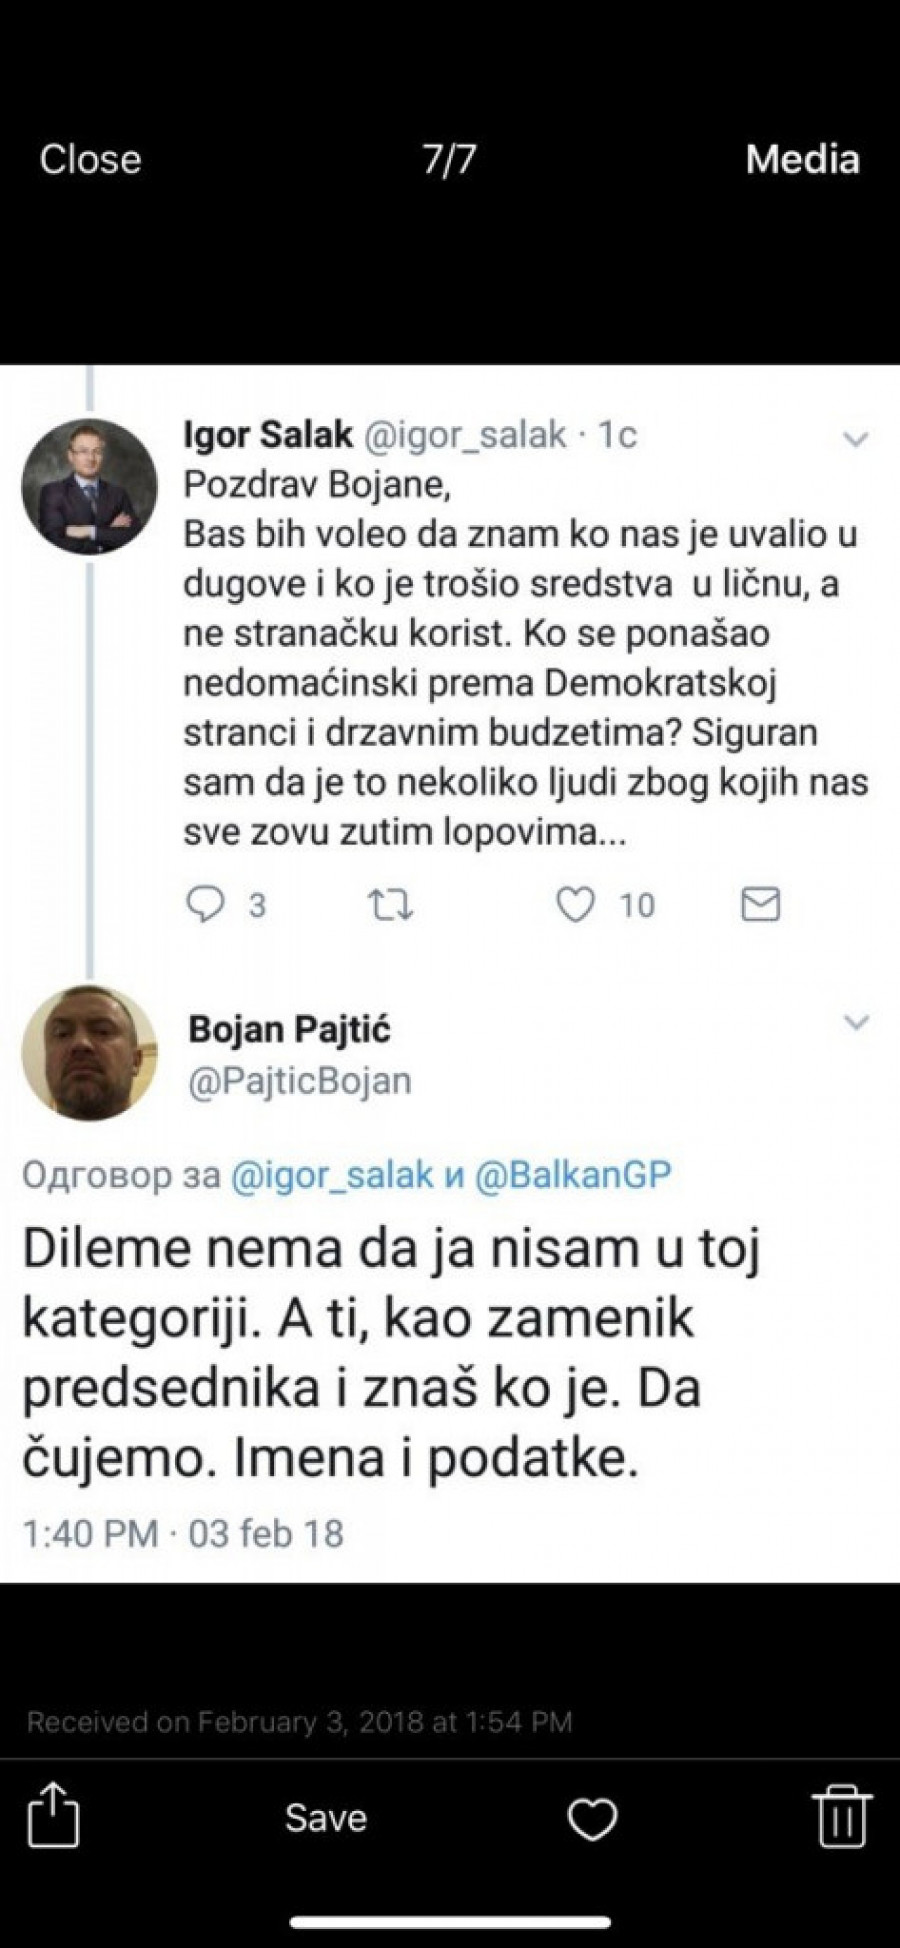This screenshot has height=1948, width=900.
Task: Tap the envelope direct message icon
Action: [x=760, y=905]
